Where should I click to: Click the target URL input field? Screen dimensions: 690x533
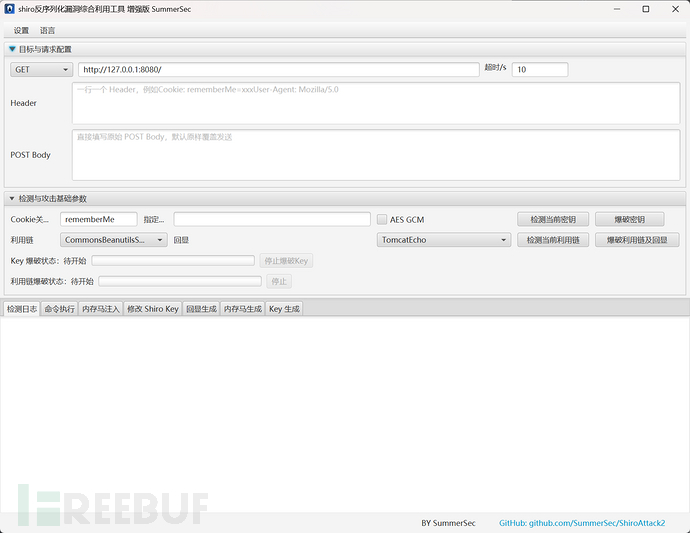pyautogui.click(x=279, y=70)
